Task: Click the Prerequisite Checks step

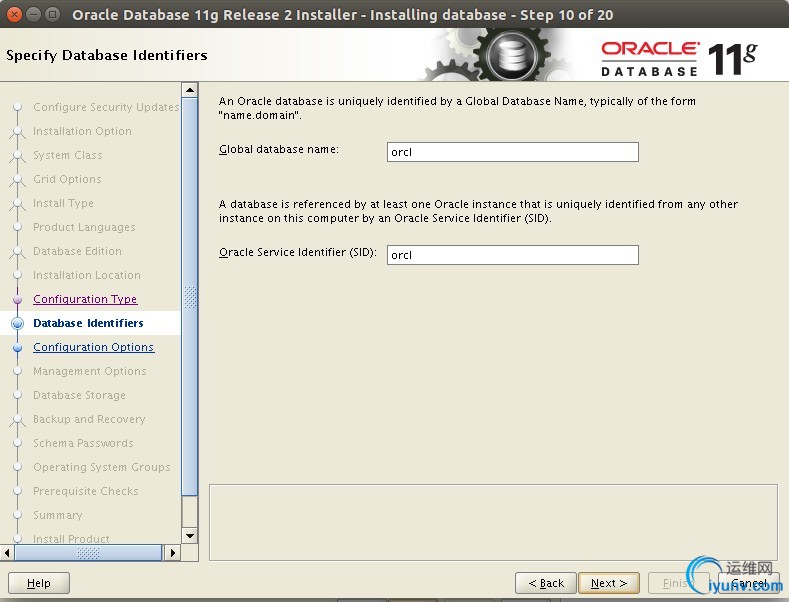Action: pyautogui.click(x=86, y=491)
